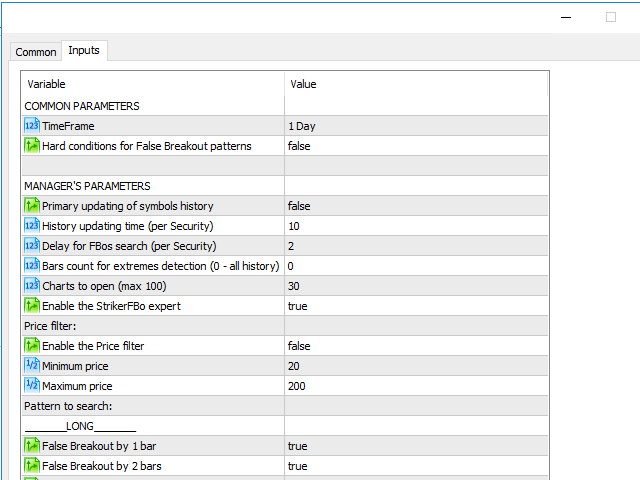The width and height of the screenshot is (640, 480).
Task: Toggle the Enable the Price filter value
Action: click(x=415, y=346)
